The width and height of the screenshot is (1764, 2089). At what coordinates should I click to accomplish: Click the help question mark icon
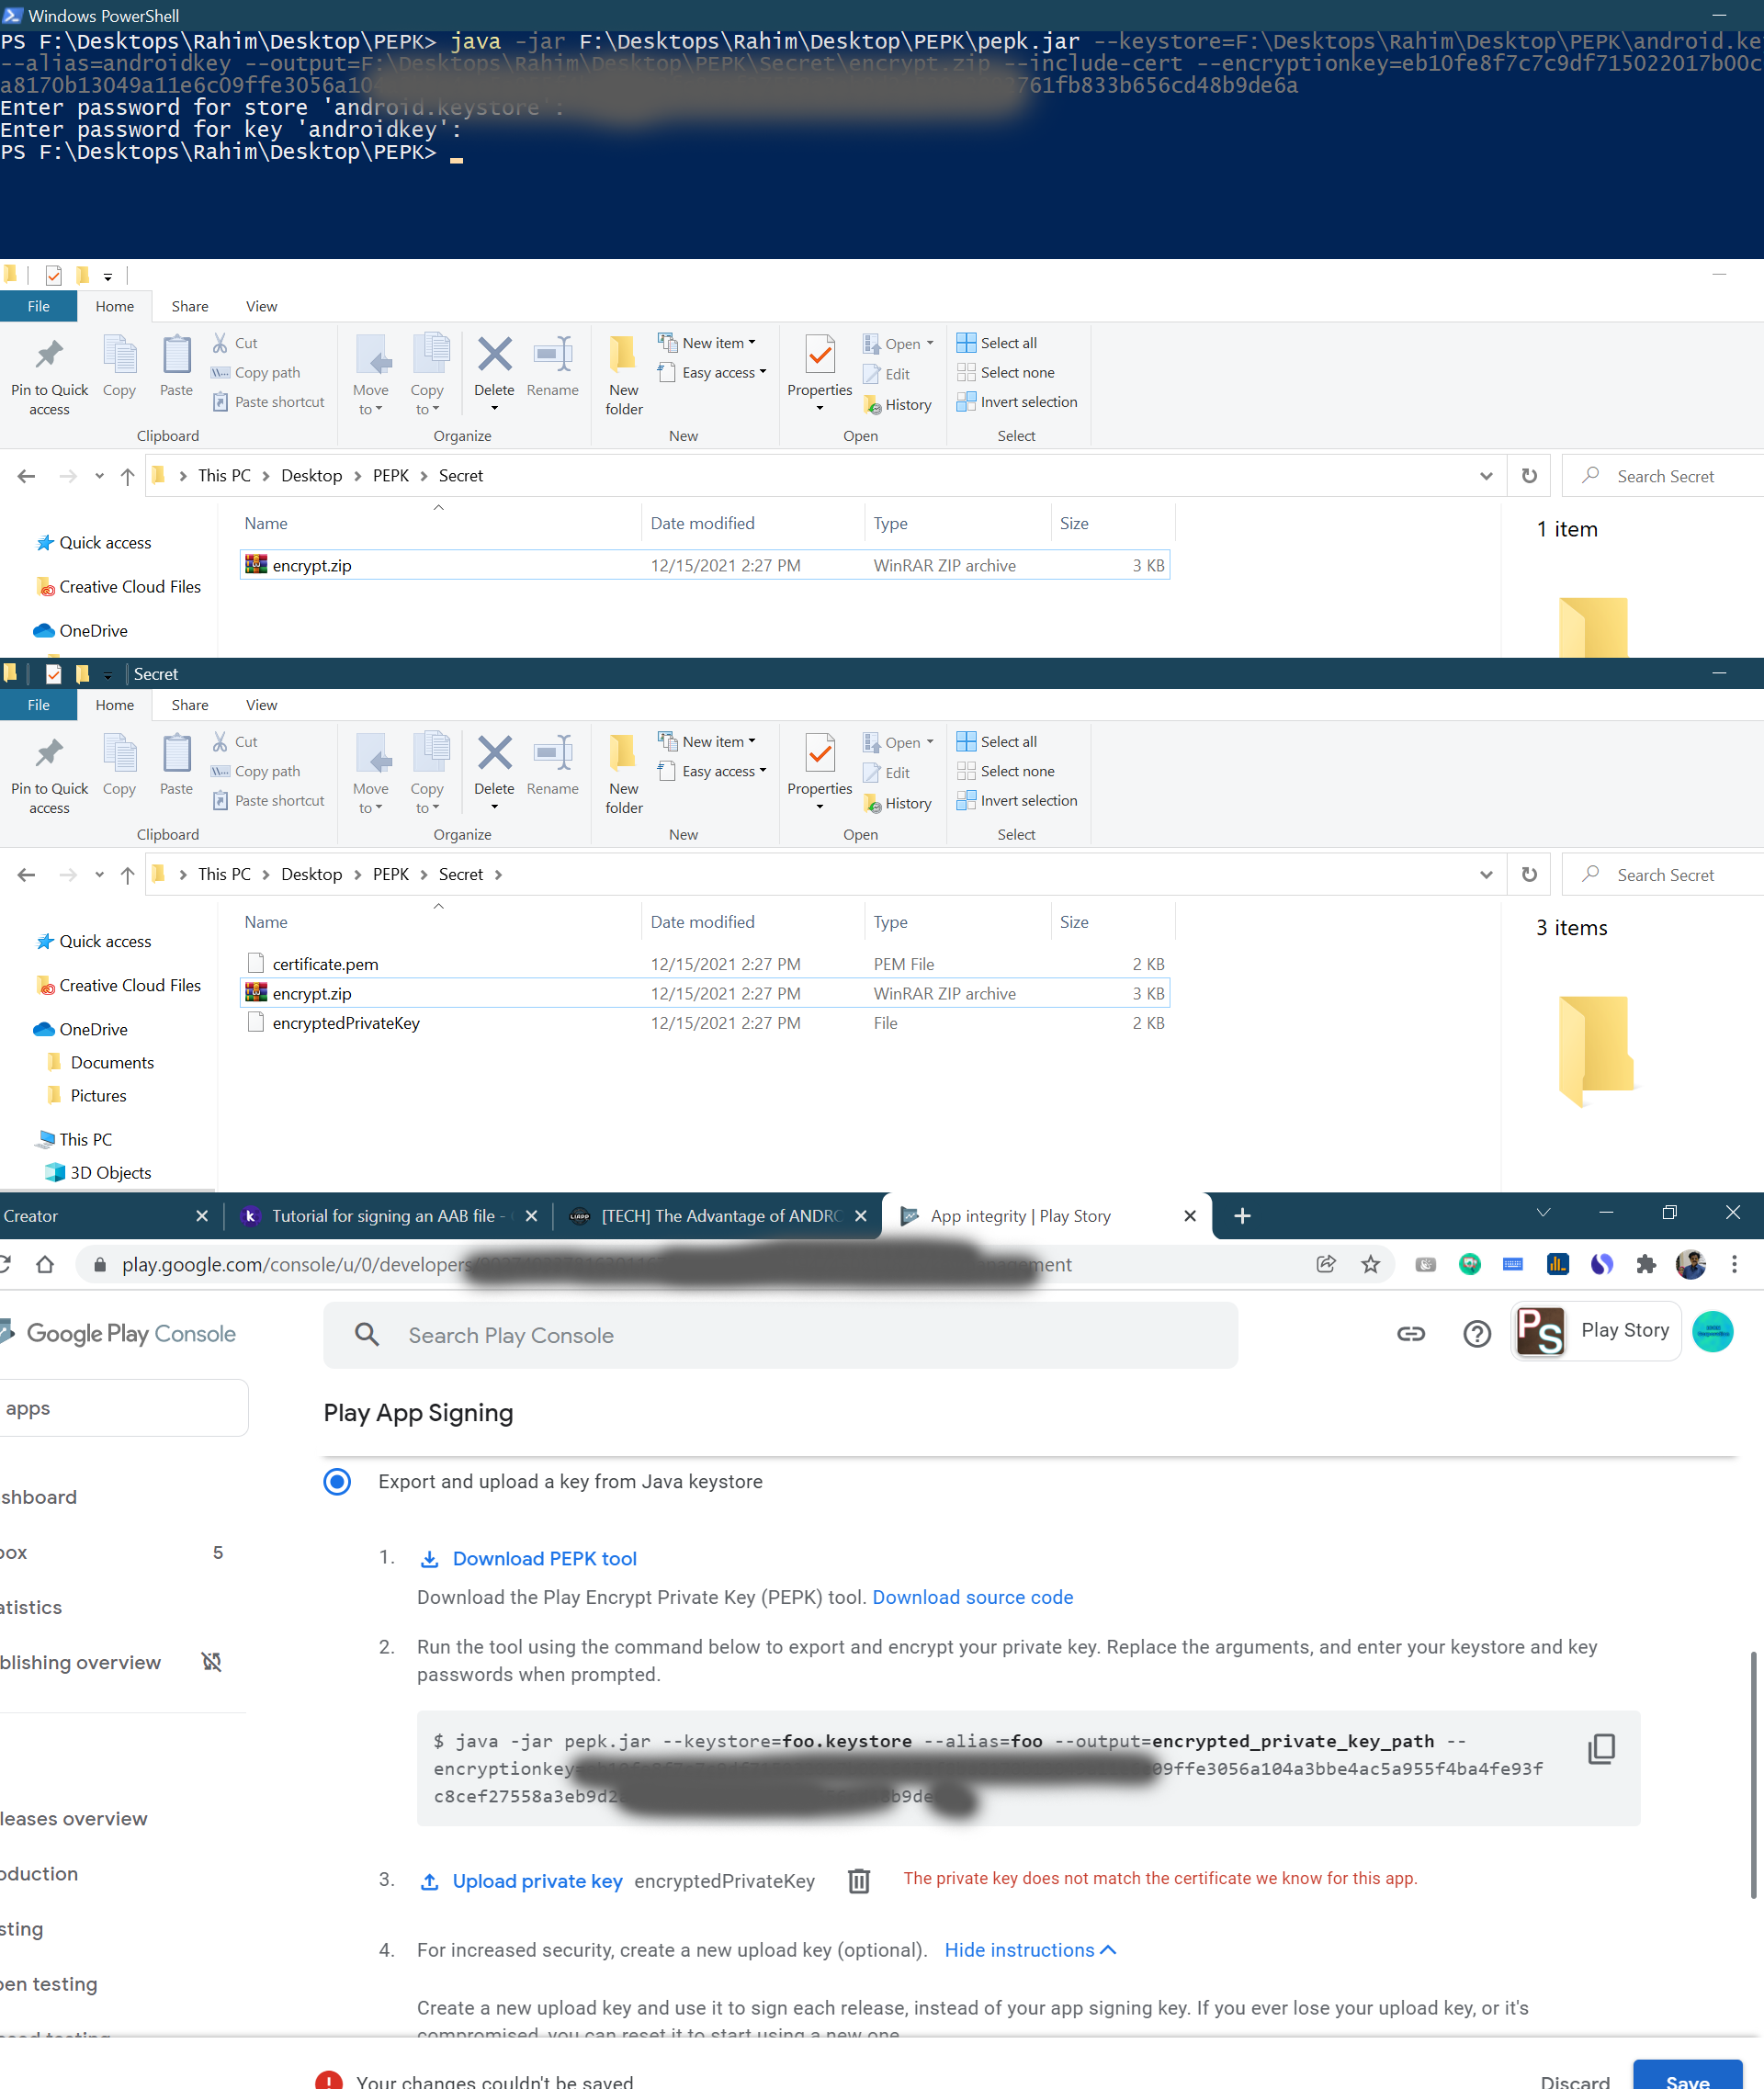coord(1476,1333)
